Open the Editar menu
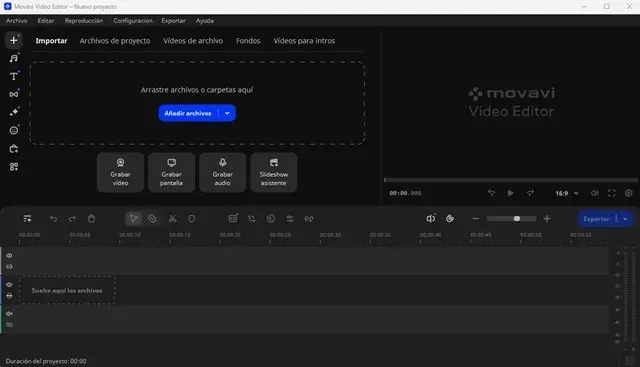The image size is (640, 367). (46, 20)
